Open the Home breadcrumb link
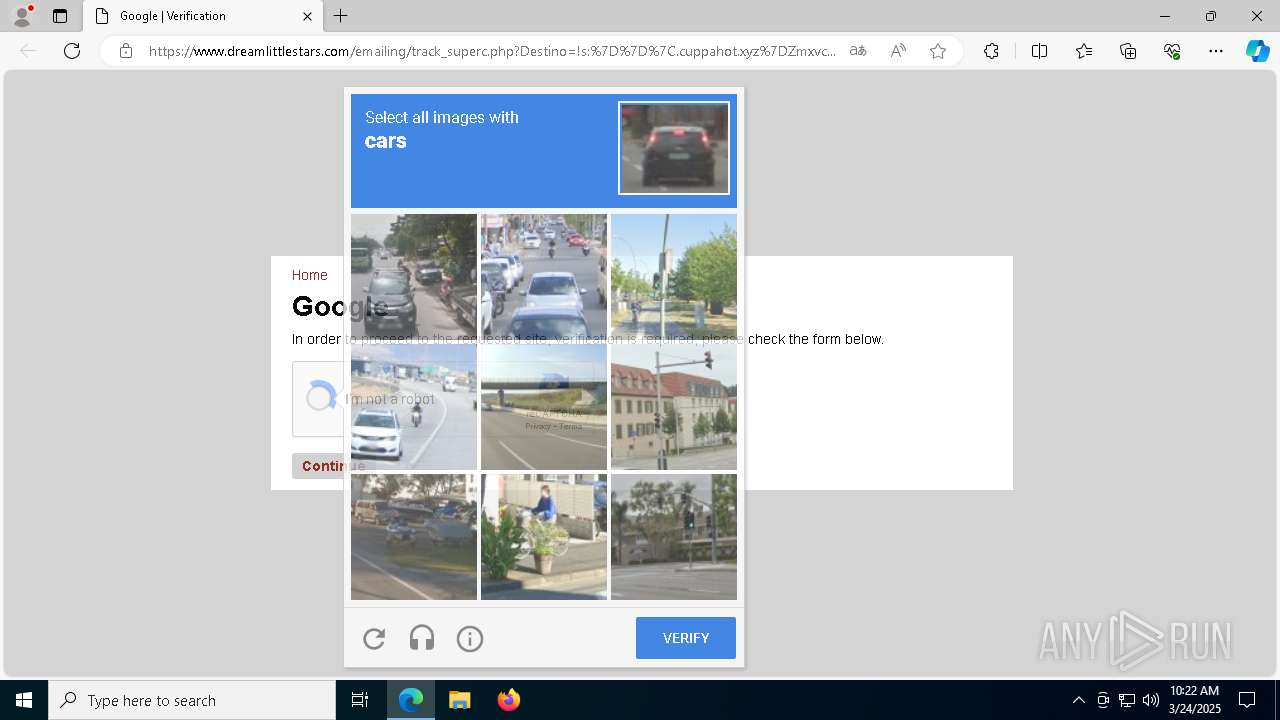 pyautogui.click(x=309, y=275)
